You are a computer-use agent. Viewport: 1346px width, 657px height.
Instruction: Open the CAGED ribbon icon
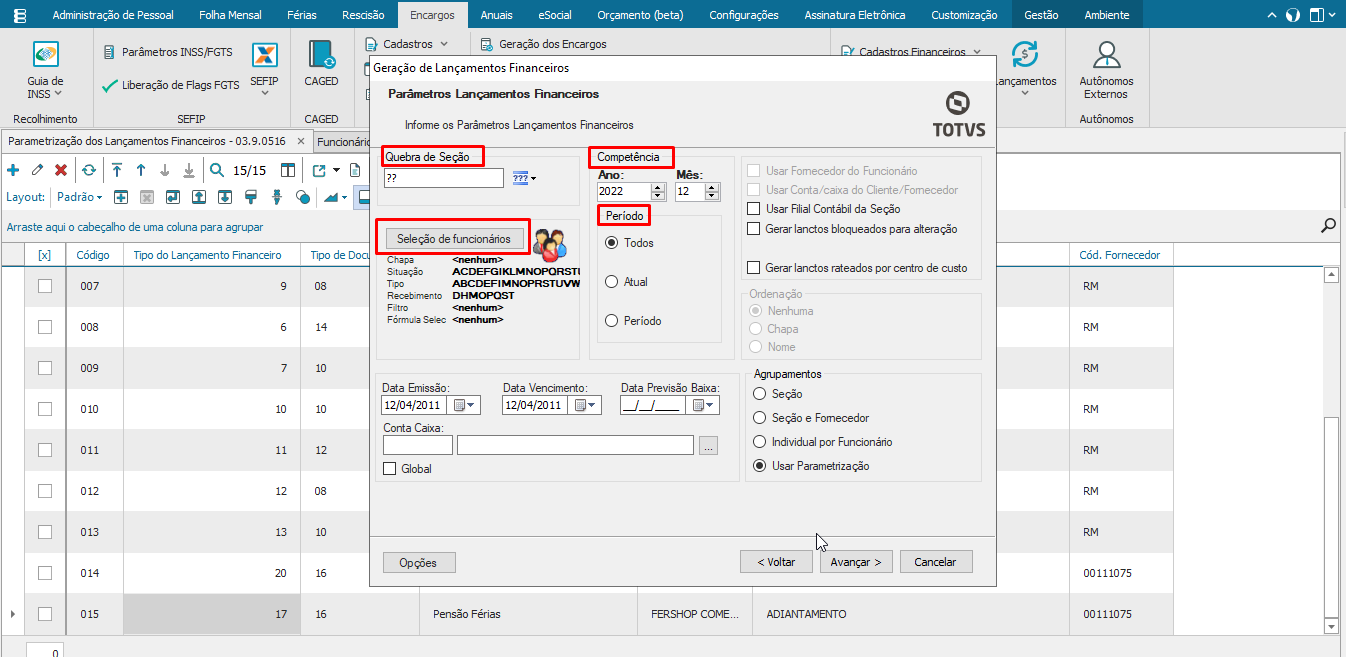[x=321, y=55]
